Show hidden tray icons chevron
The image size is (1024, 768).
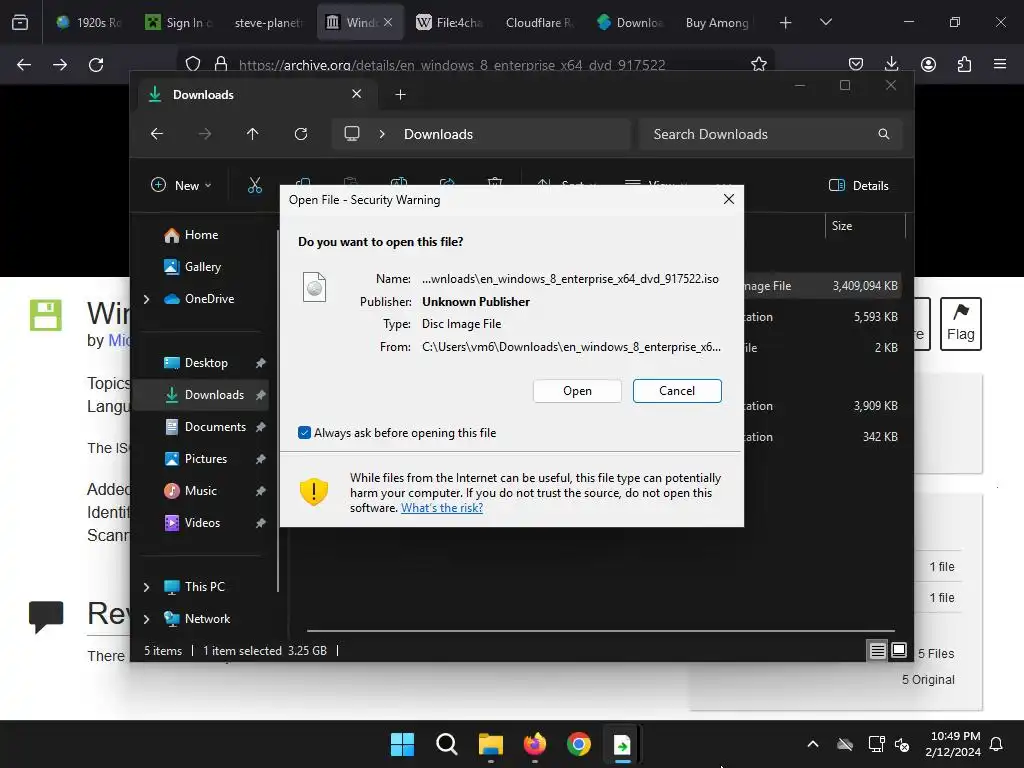pos(813,744)
